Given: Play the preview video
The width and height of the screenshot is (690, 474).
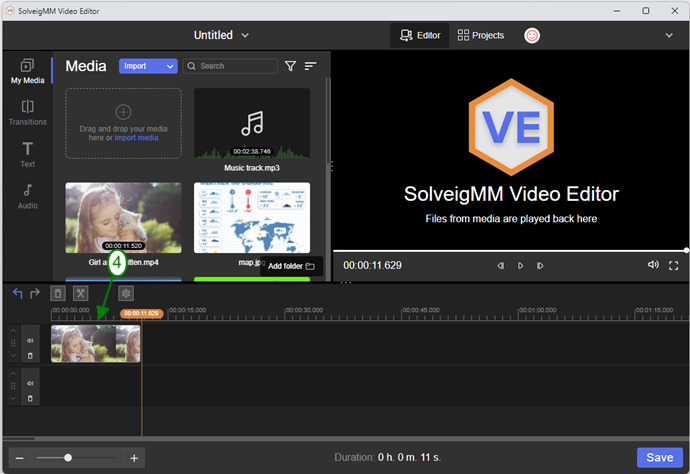Looking at the screenshot, I should [520, 266].
